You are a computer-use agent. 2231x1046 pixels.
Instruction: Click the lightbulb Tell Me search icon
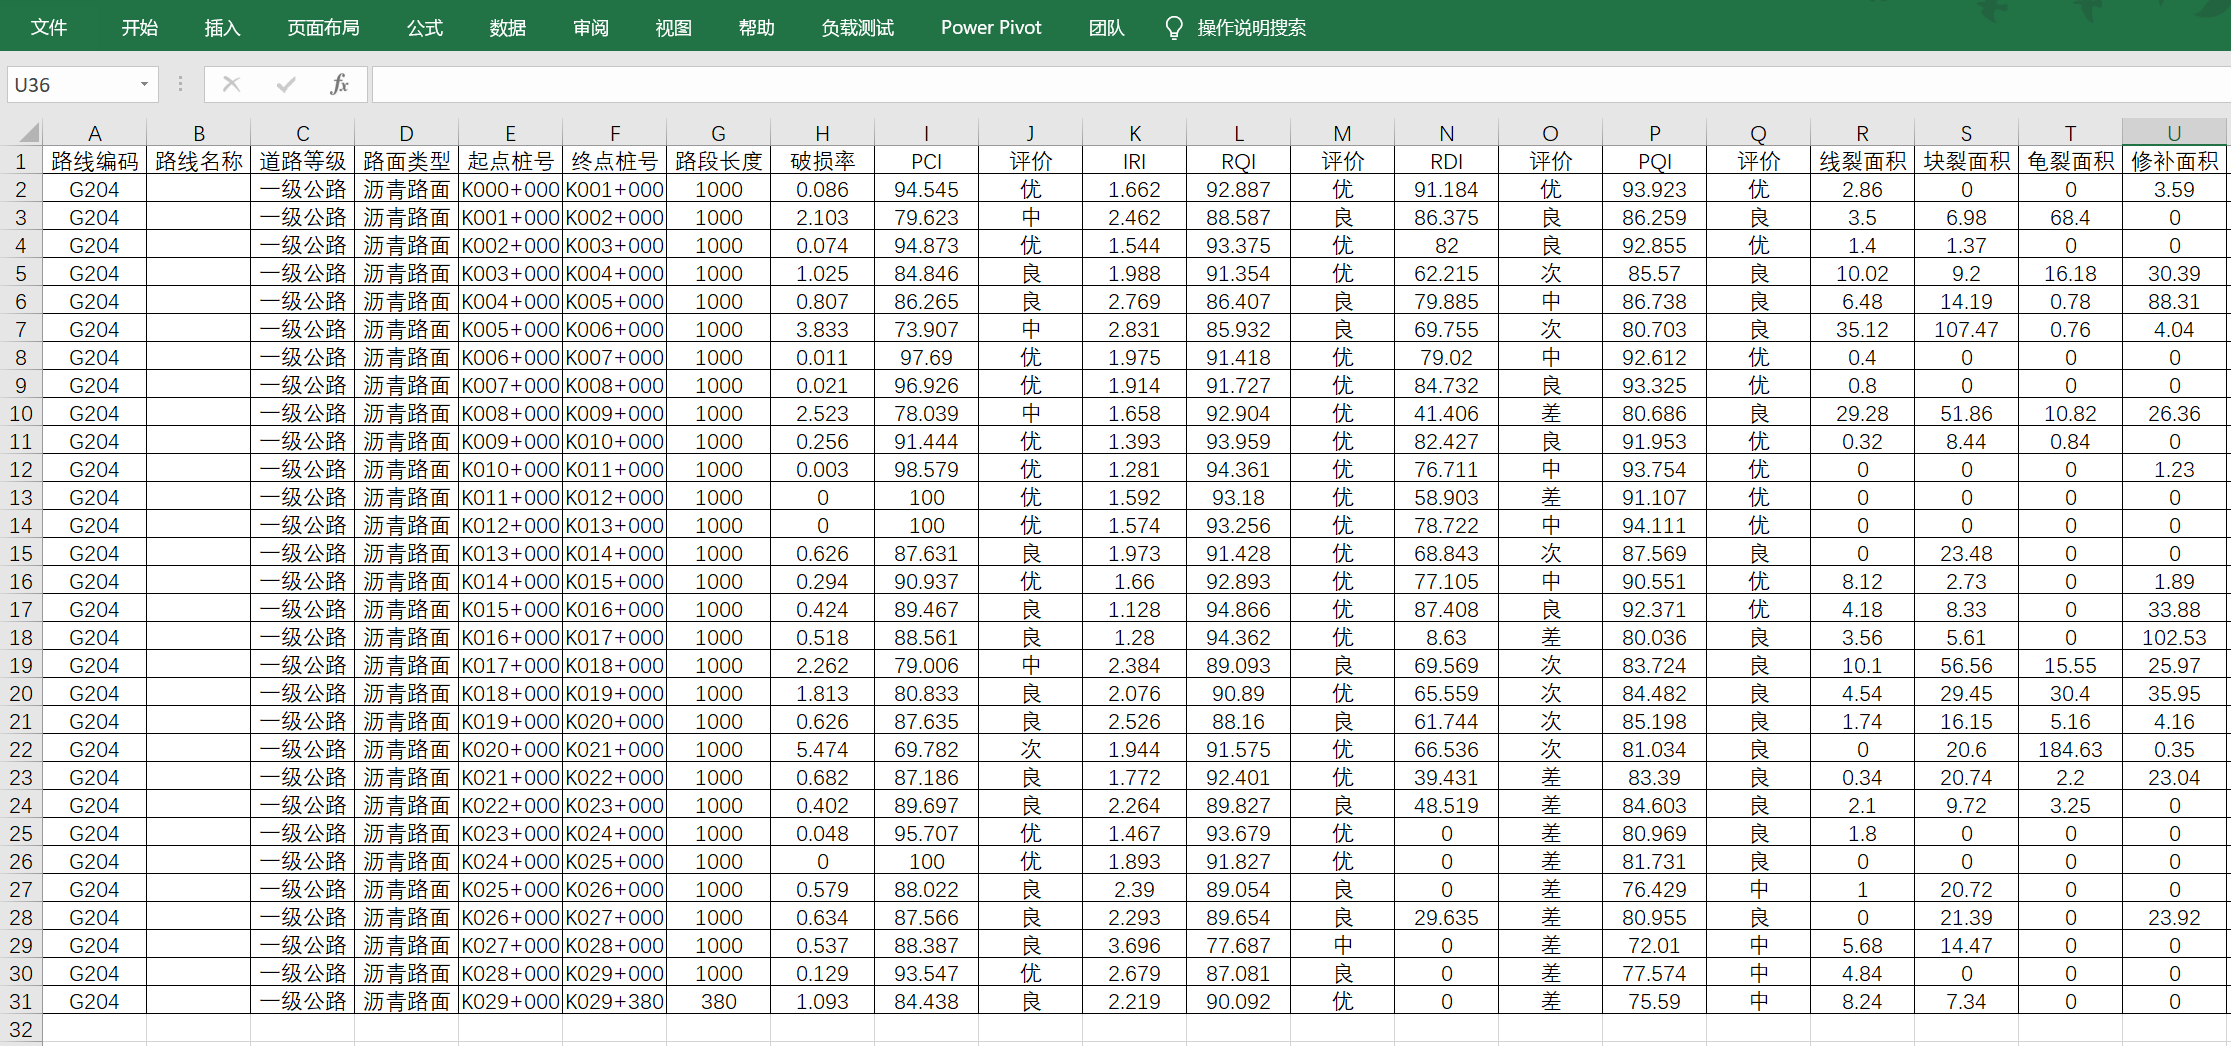(1174, 27)
